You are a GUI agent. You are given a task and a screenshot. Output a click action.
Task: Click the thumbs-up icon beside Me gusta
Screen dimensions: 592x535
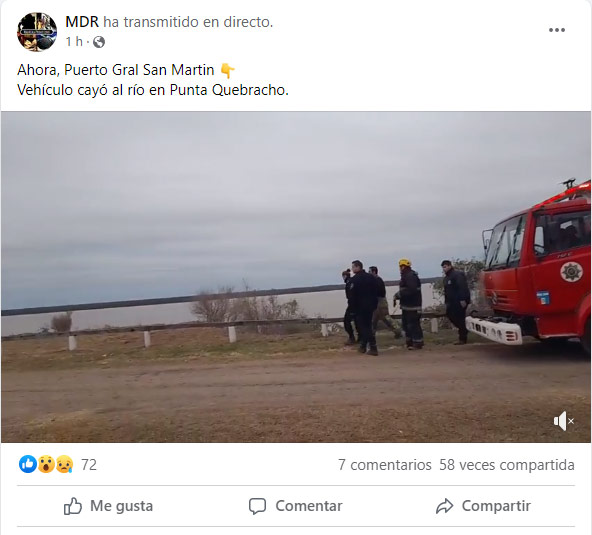pyautogui.click(x=72, y=506)
